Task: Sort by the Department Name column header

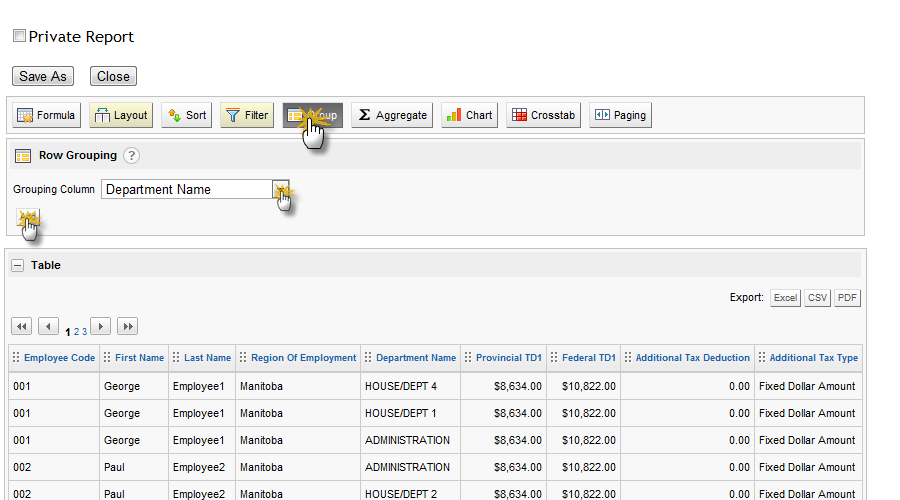Action: (416, 358)
